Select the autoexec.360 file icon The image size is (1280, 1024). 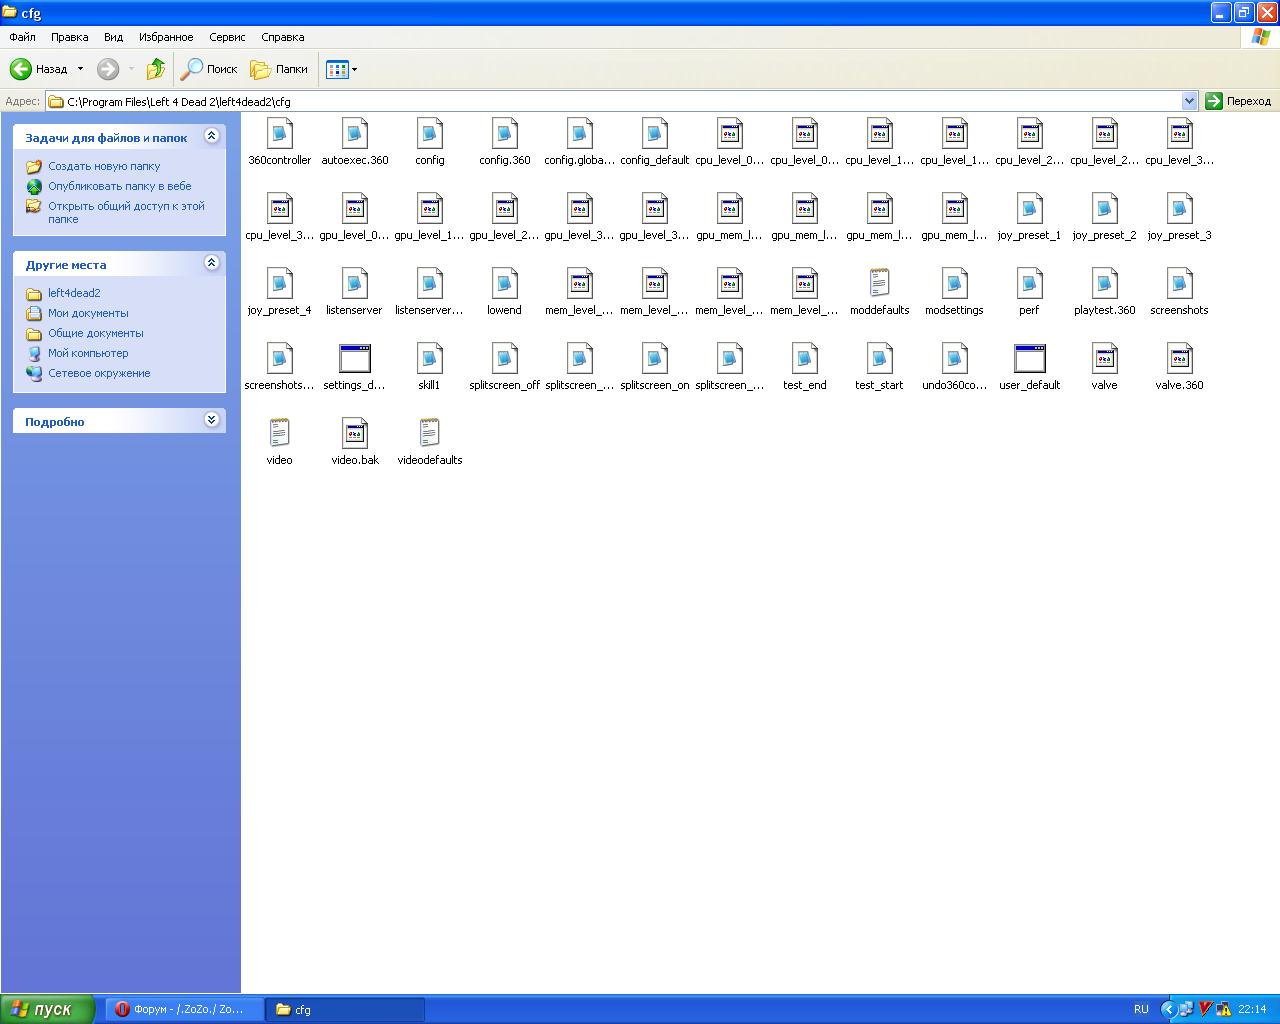coord(355,134)
